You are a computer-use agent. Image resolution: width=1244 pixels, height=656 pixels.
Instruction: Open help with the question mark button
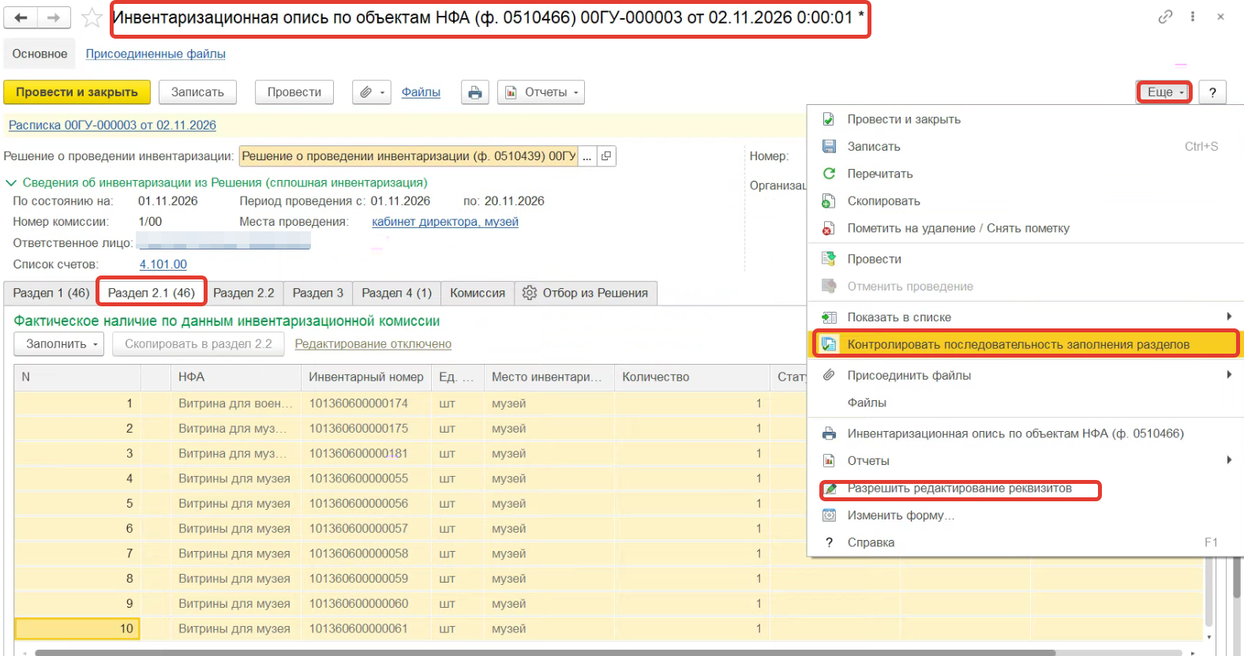(x=1212, y=92)
